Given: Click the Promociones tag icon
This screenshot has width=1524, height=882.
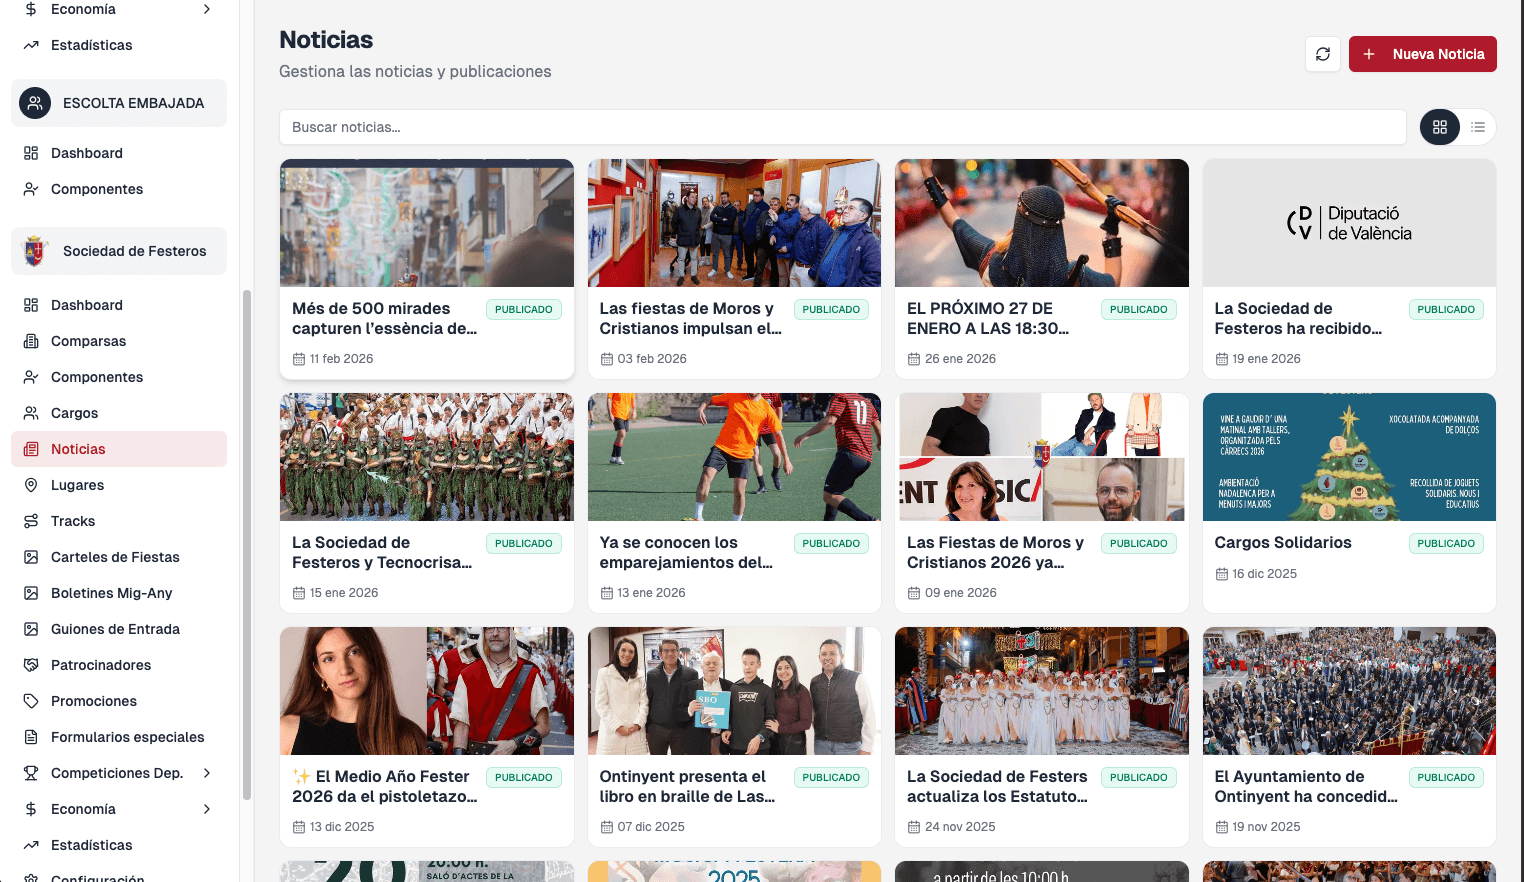Looking at the screenshot, I should coord(31,701).
